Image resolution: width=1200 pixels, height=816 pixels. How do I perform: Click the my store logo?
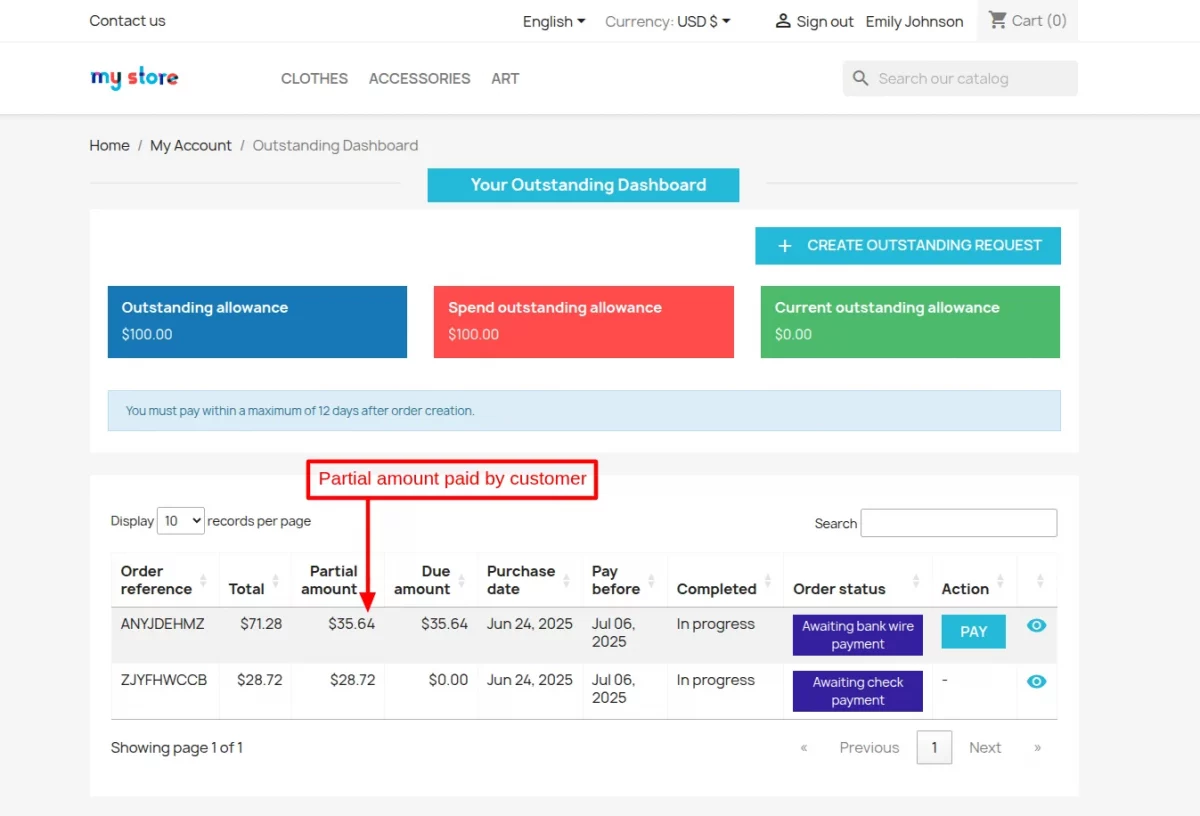(134, 78)
